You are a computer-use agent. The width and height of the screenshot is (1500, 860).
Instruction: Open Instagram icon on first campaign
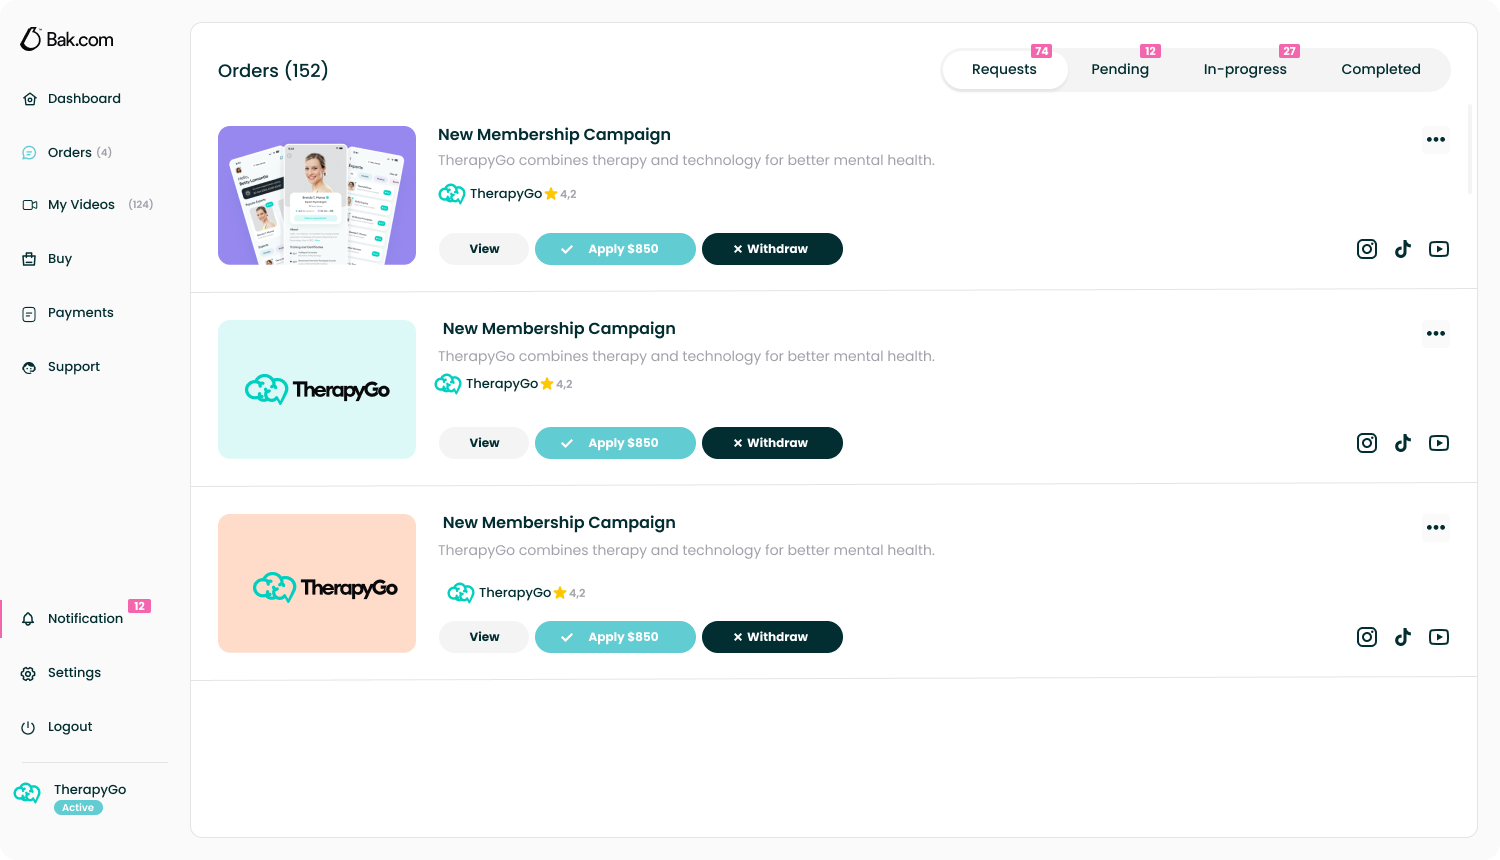[x=1367, y=249]
